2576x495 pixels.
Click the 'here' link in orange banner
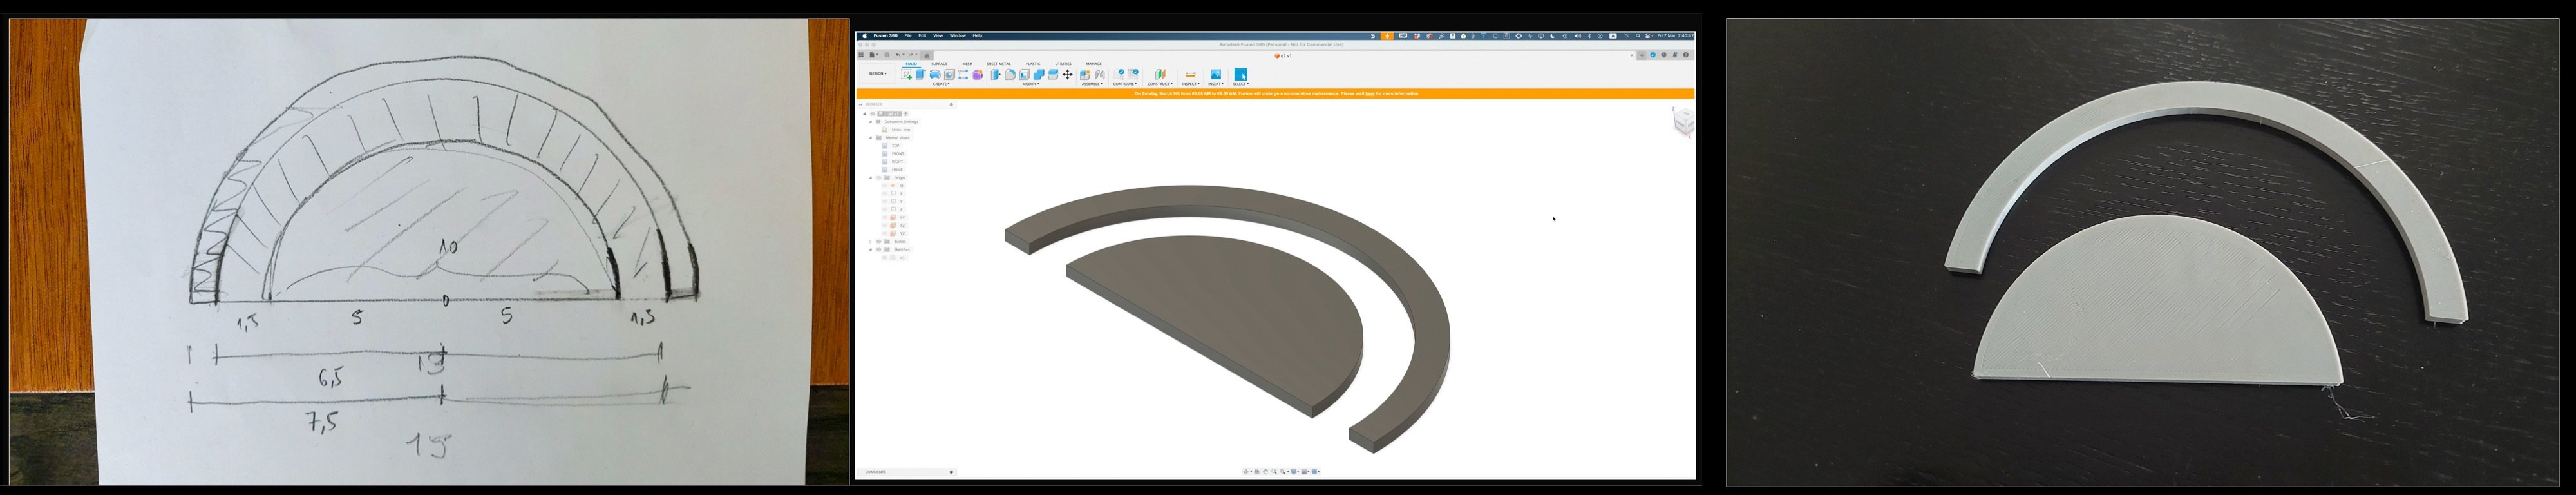[1369, 93]
